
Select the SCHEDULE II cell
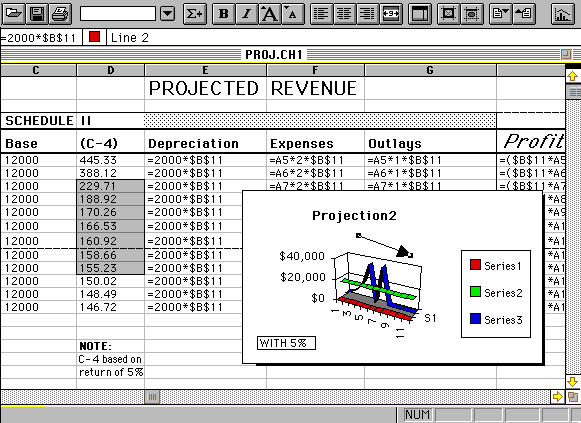tap(48, 121)
